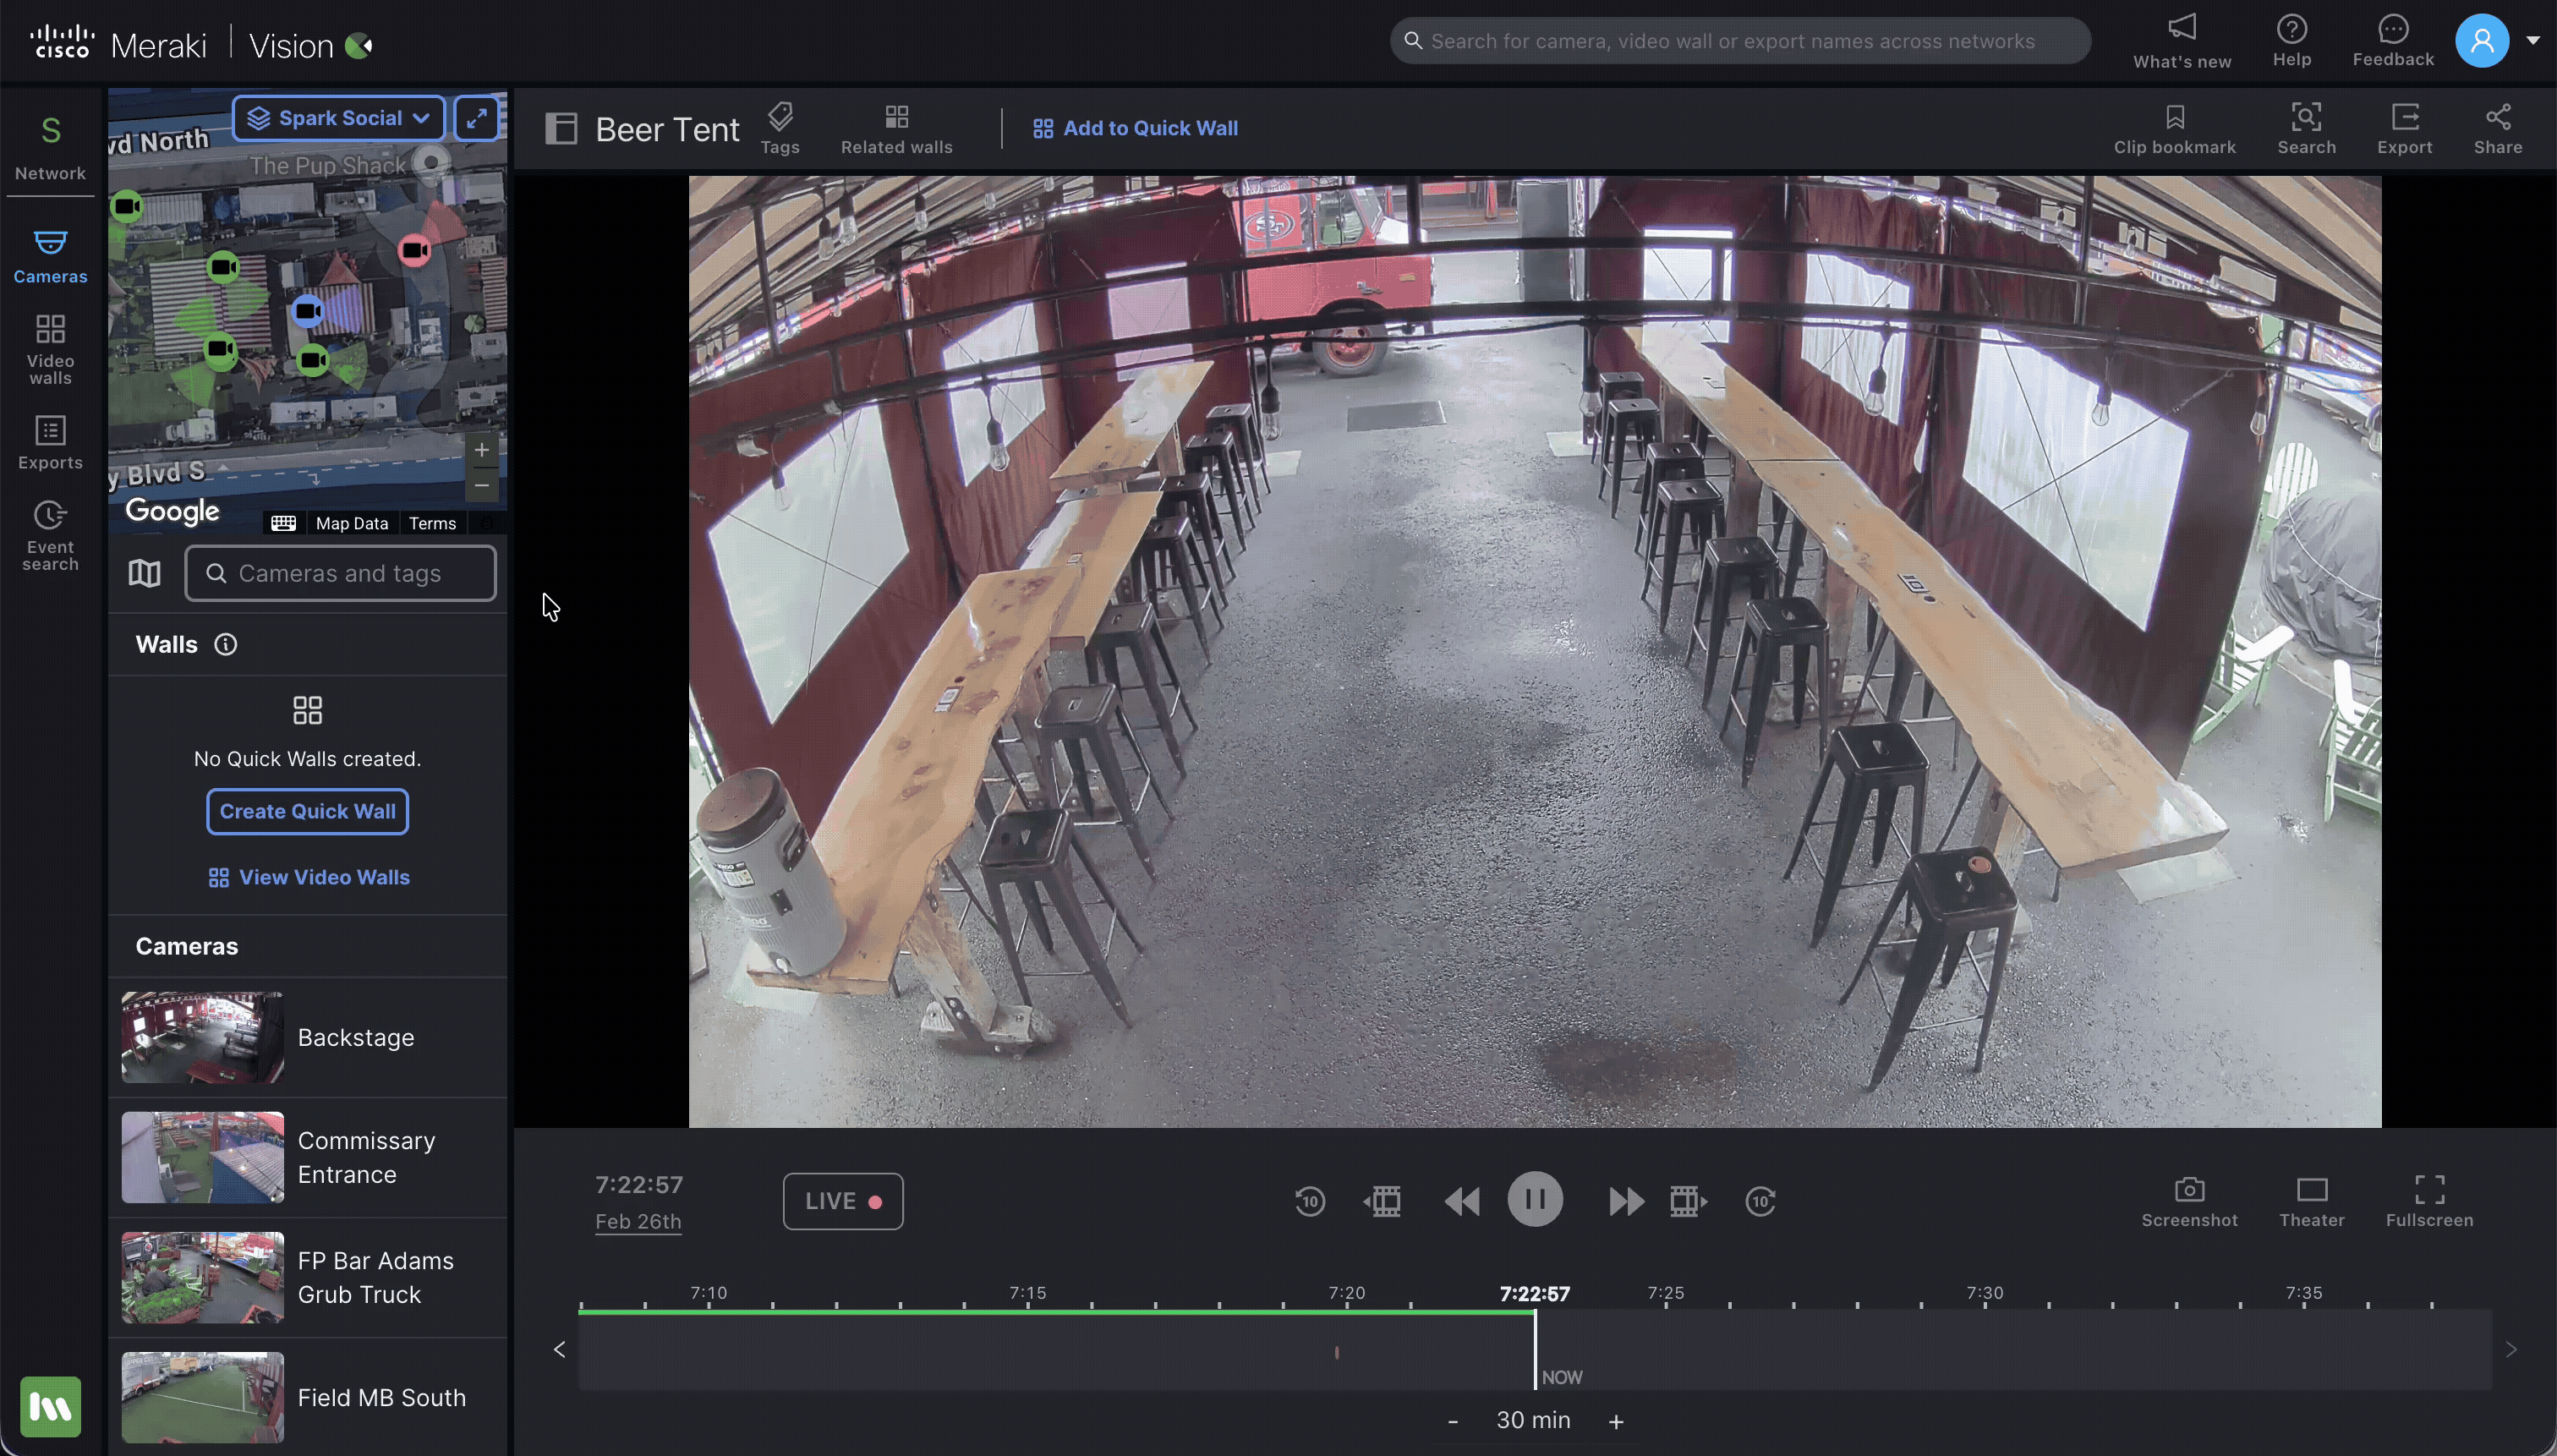The image size is (2557, 1456).
Task: Open the Spark Social network dropdown
Action: tap(337, 117)
